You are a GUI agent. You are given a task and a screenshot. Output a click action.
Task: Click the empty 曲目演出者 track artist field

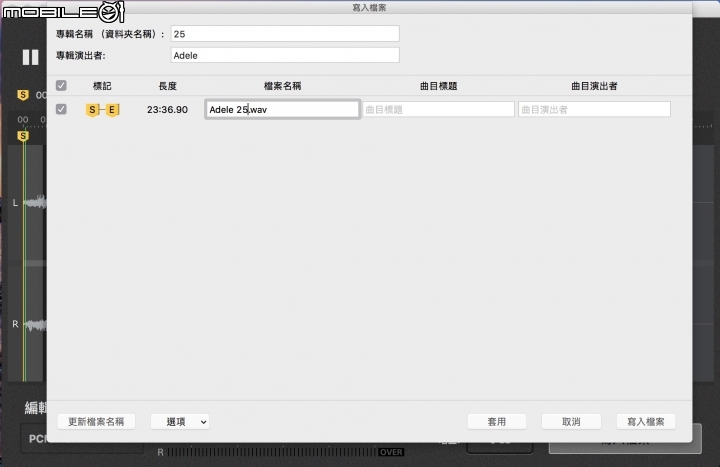[594, 109]
